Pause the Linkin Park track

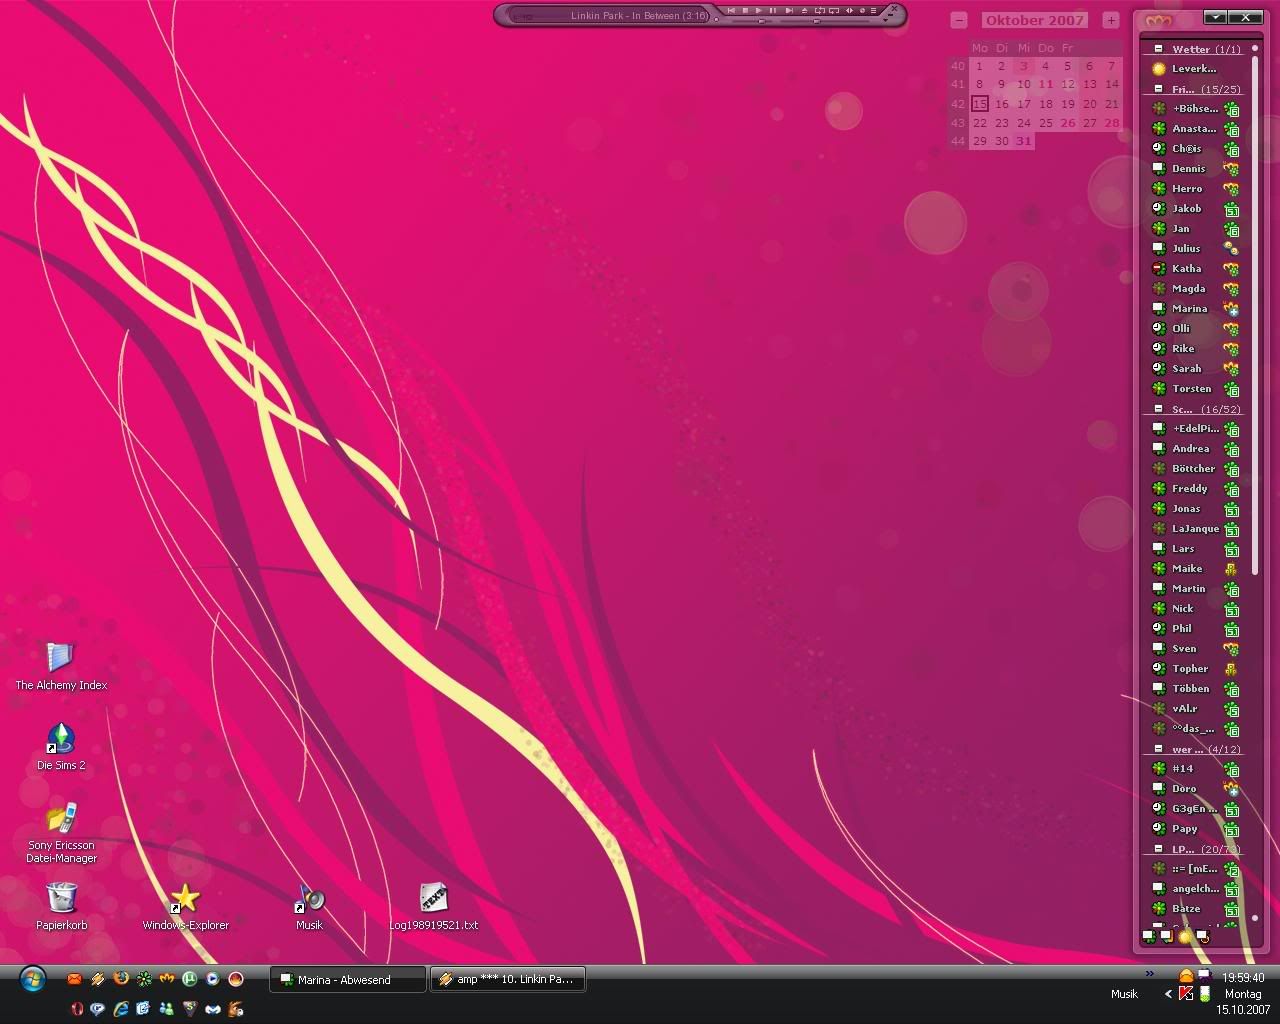coord(773,11)
